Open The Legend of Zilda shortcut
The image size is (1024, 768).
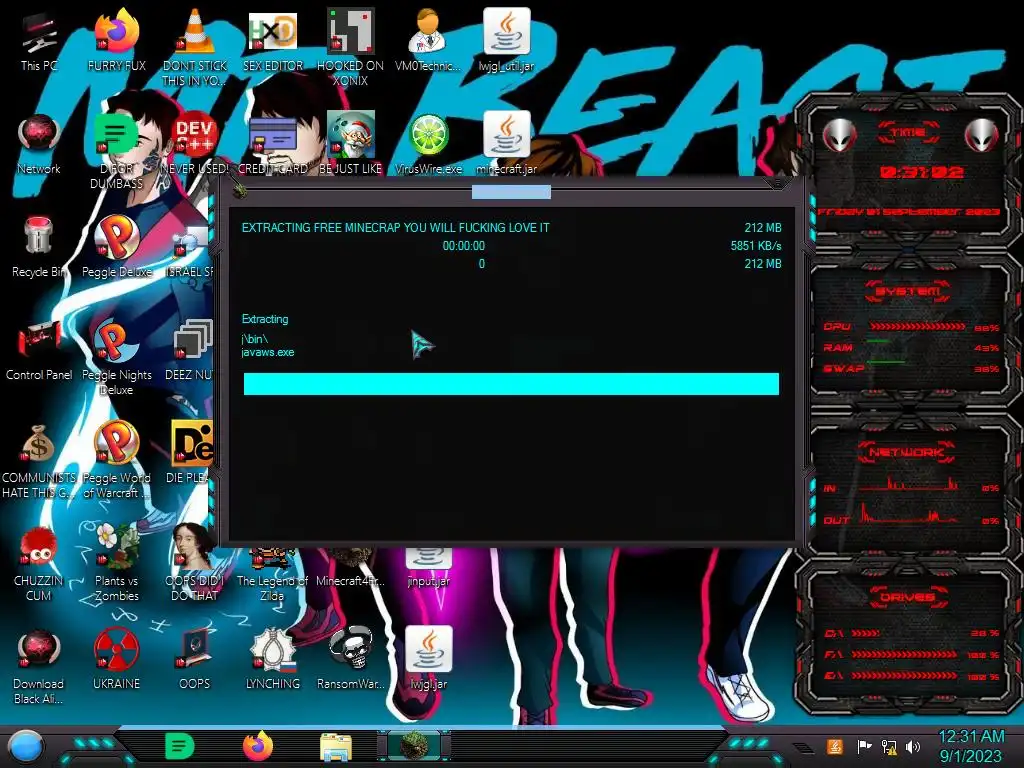(x=272, y=575)
